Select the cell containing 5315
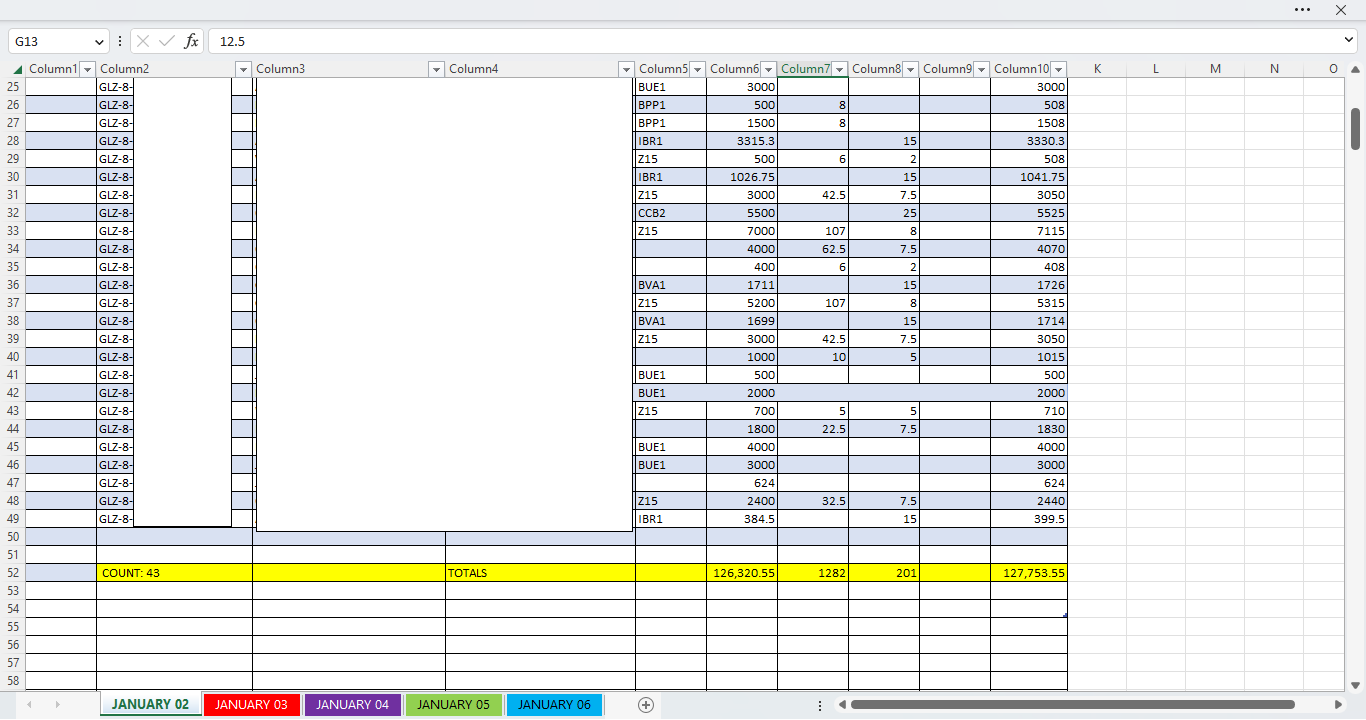This screenshot has height=720, width=1366. pyautogui.click(x=1029, y=303)
